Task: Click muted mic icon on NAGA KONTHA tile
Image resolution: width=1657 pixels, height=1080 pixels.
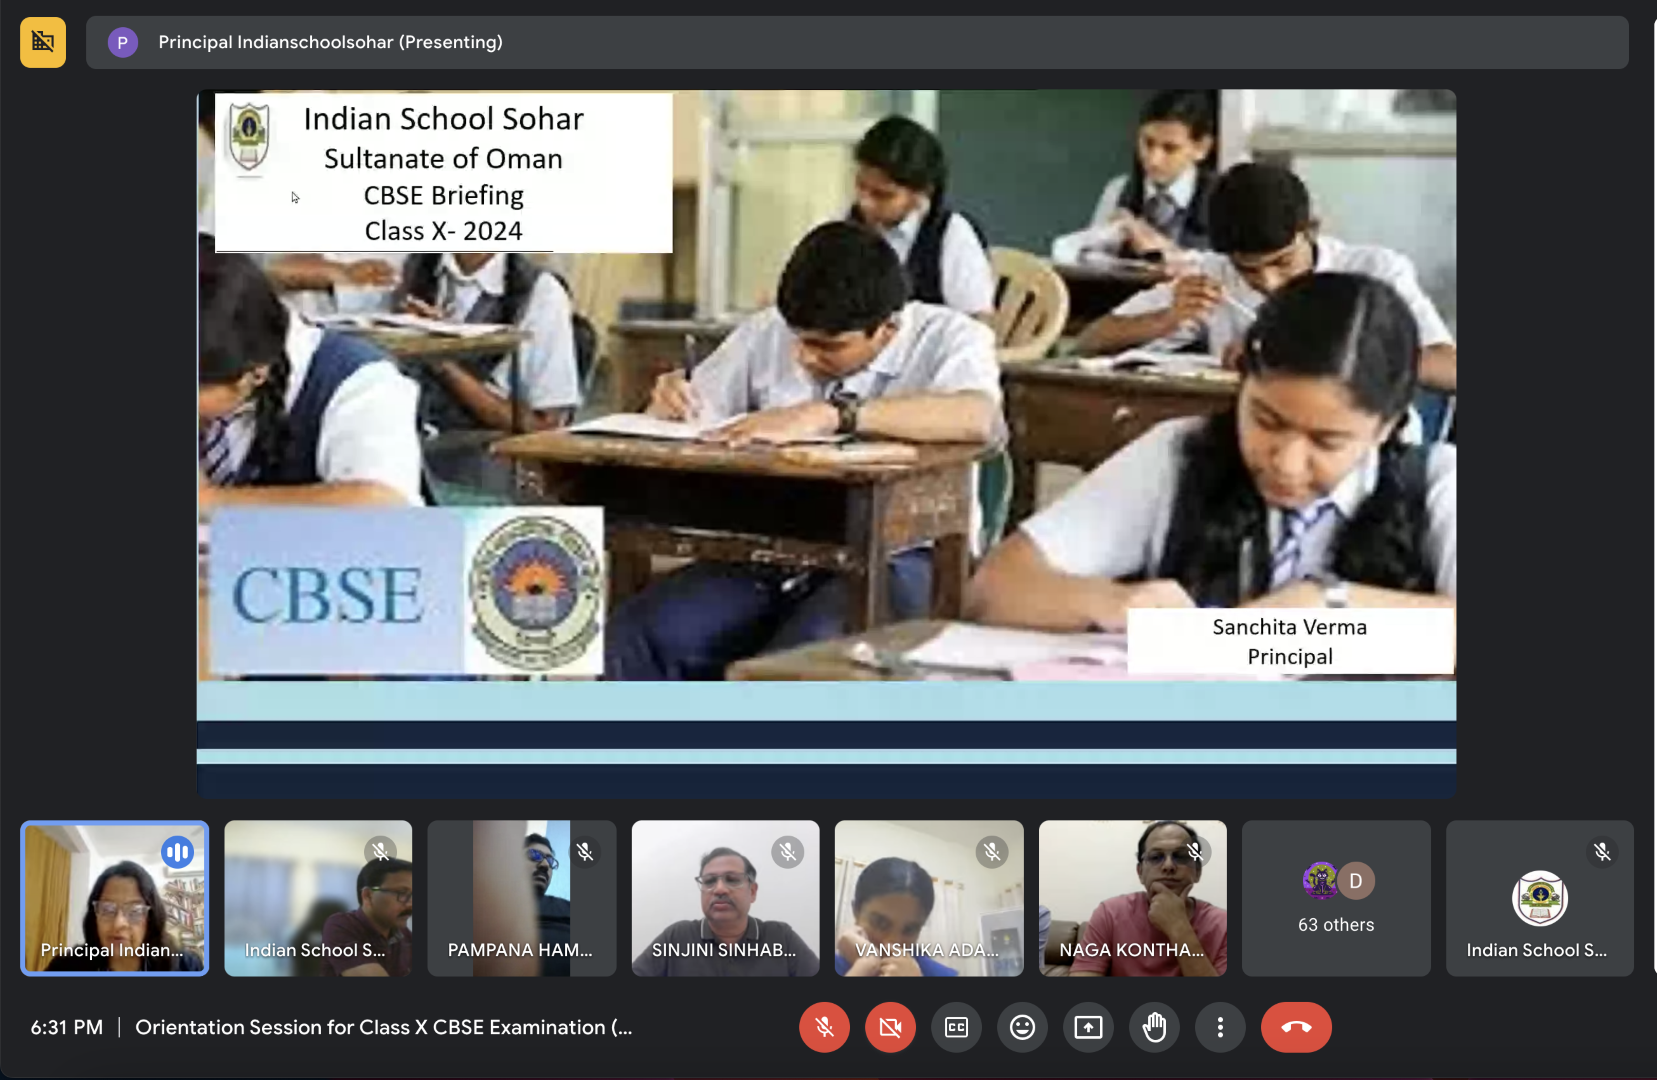Action: tap(1195, 852)
